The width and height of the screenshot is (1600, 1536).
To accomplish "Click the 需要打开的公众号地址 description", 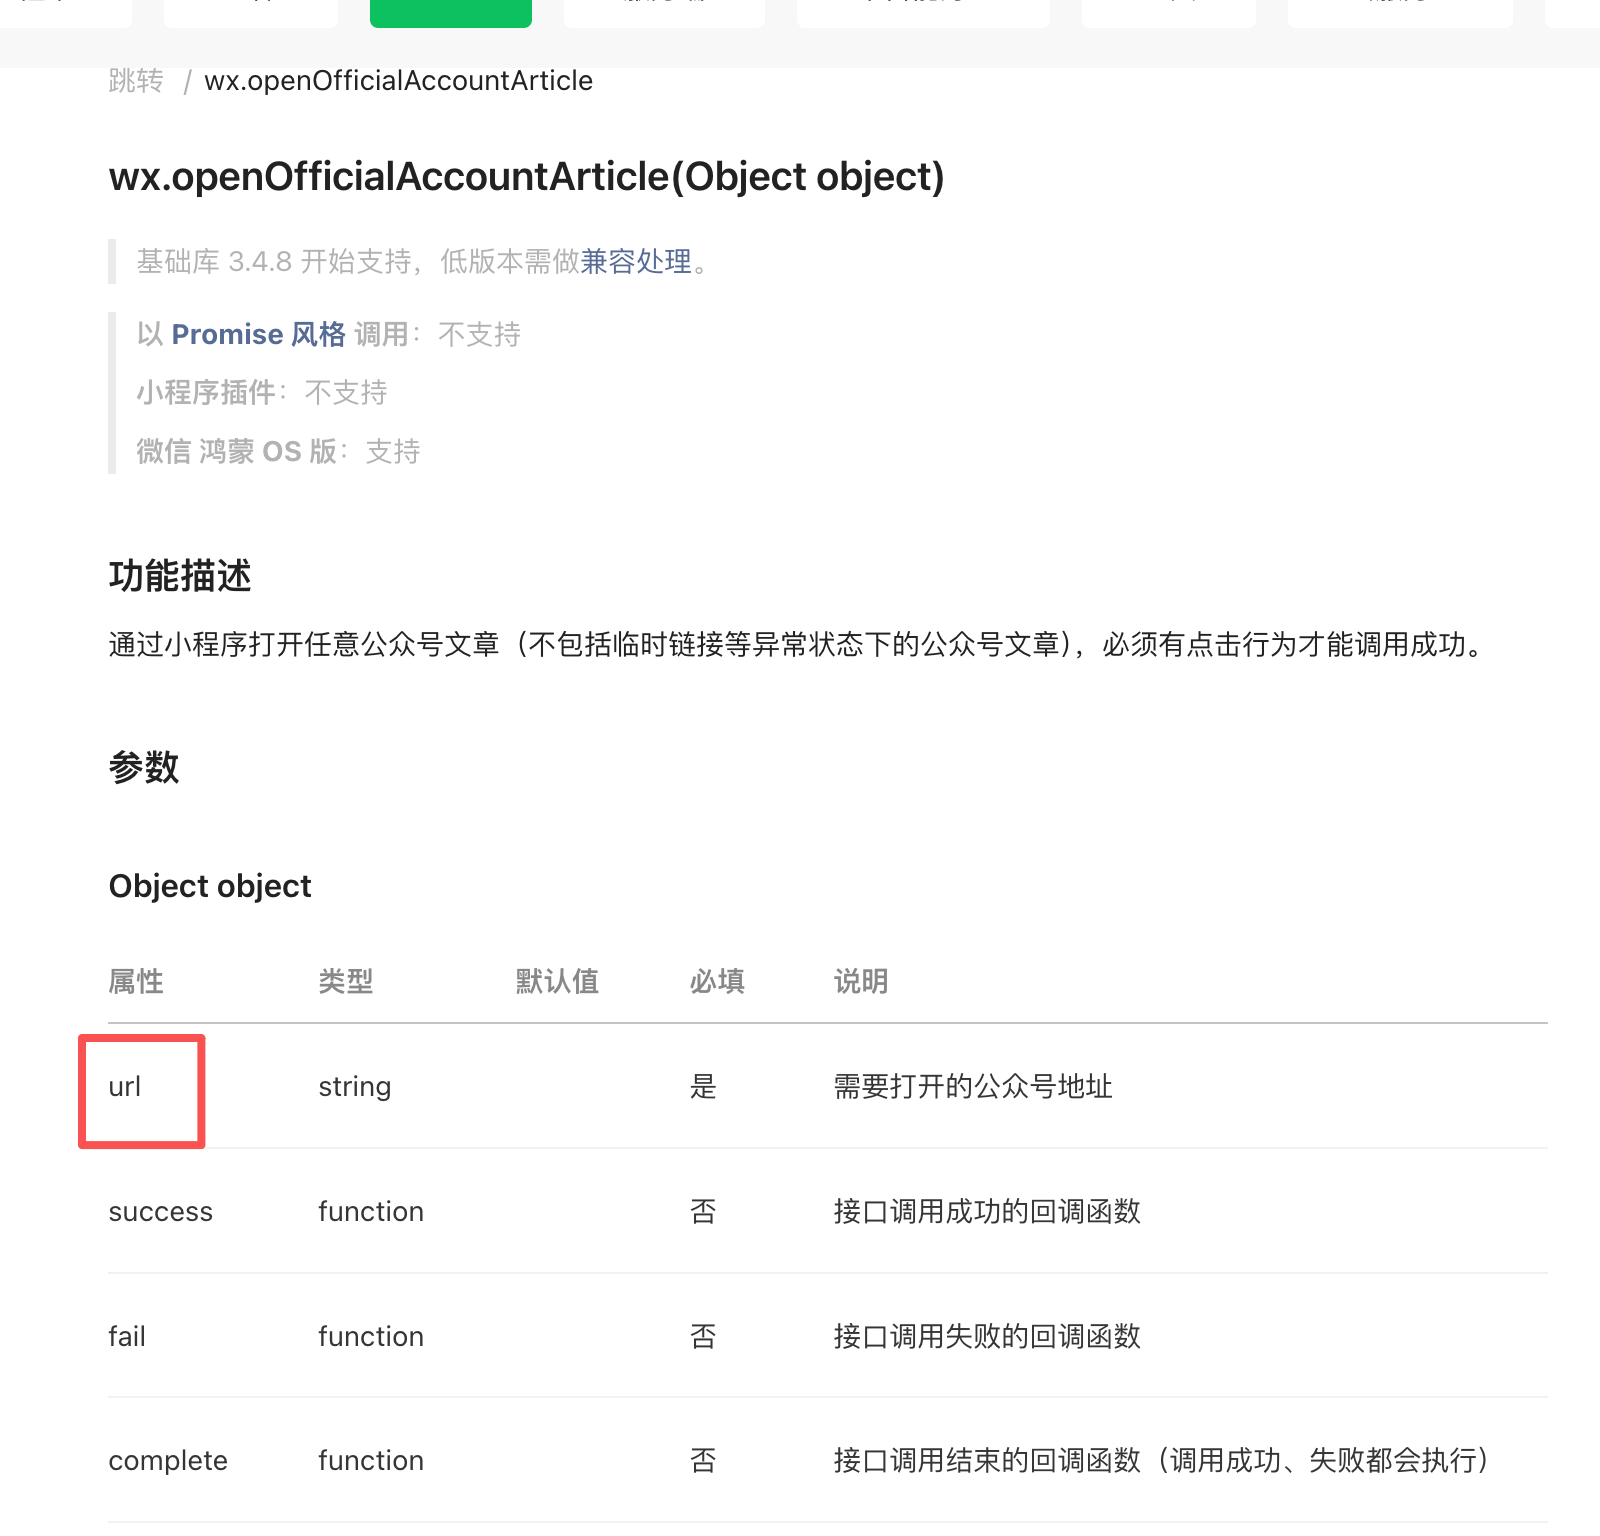I will coord(973,1086).
